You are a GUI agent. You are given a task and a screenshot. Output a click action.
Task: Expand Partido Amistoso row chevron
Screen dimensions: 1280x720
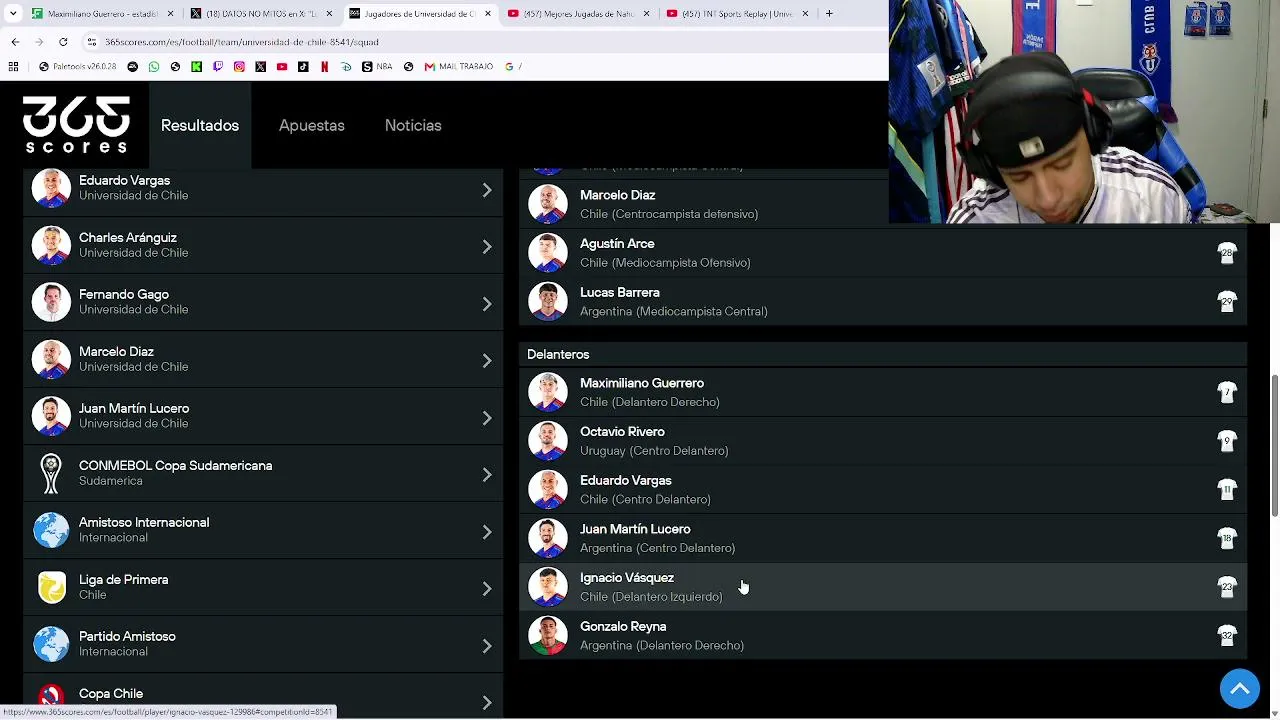pyautogui.click(x=487, y=645)
